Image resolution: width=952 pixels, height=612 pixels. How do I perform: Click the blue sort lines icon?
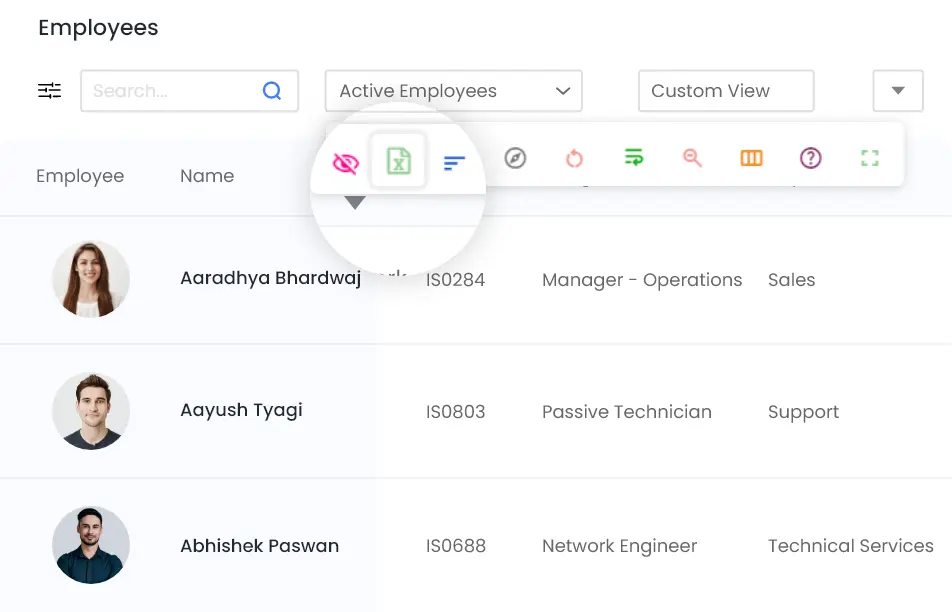(454, 162)
